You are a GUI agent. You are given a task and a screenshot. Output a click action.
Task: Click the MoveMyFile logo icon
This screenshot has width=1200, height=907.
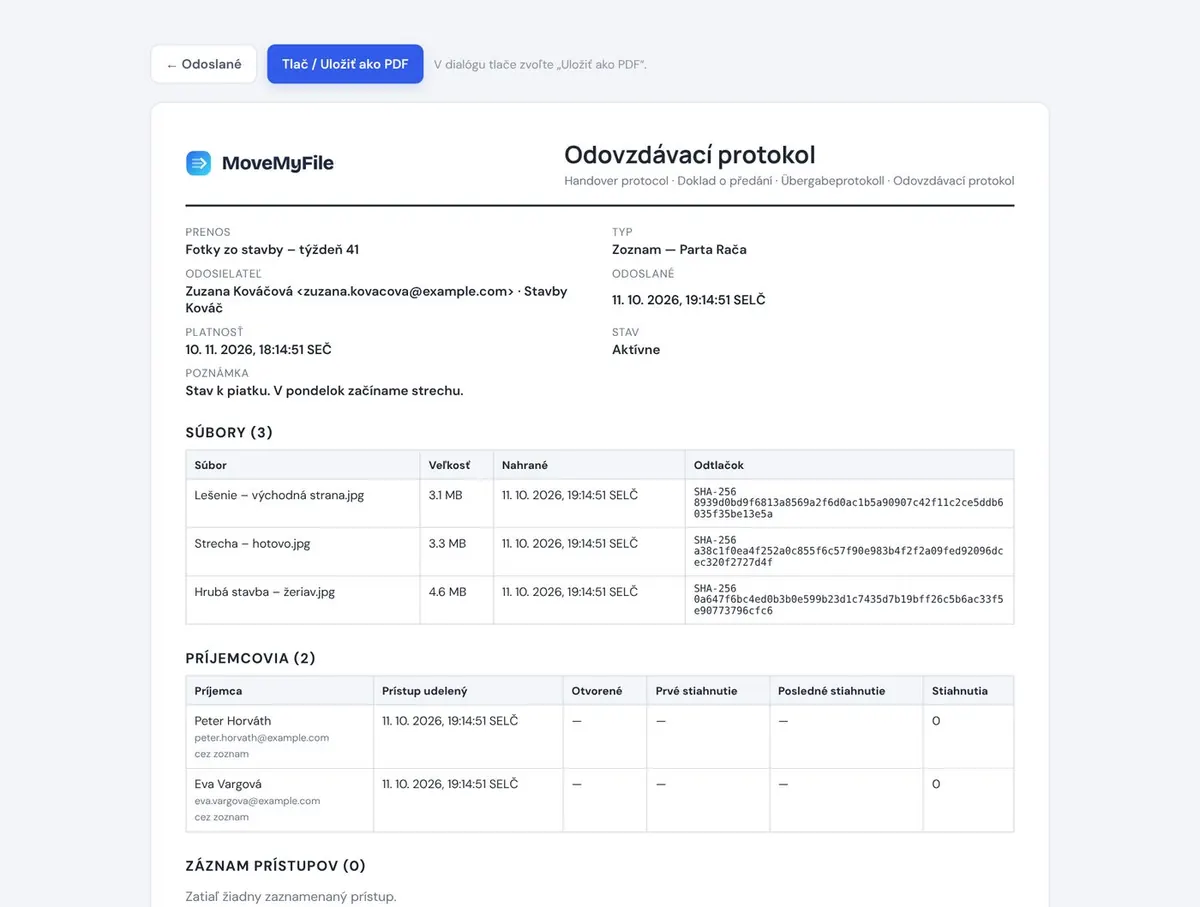(x=198, y=163)
